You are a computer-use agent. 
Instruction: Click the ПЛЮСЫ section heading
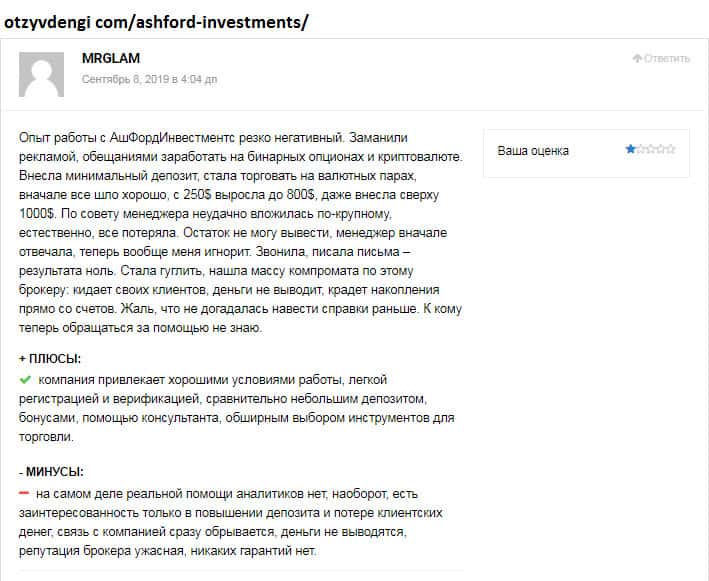50,358
